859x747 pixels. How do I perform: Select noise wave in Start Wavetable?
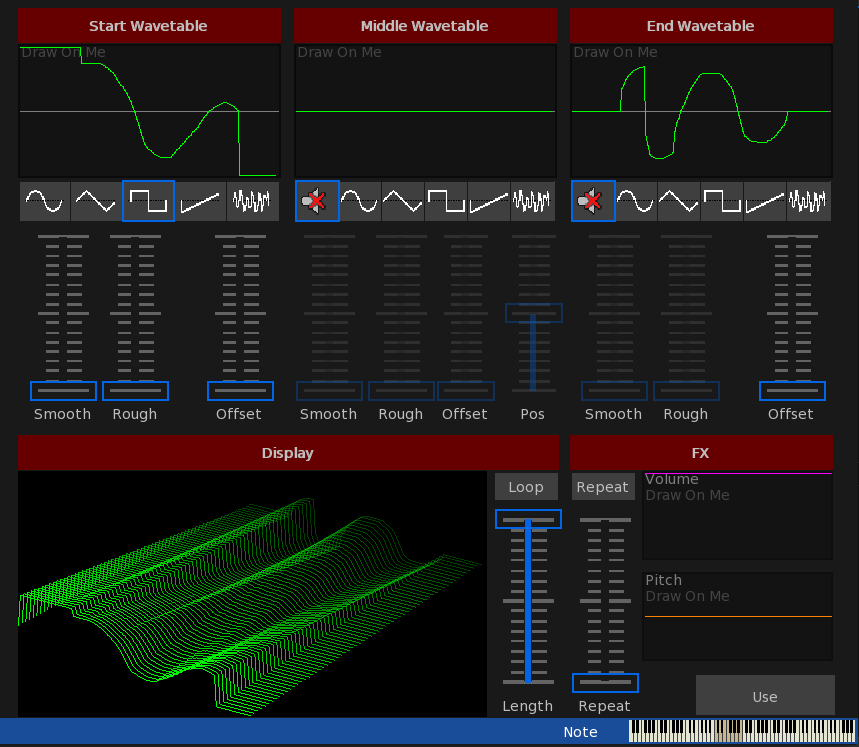252,201
